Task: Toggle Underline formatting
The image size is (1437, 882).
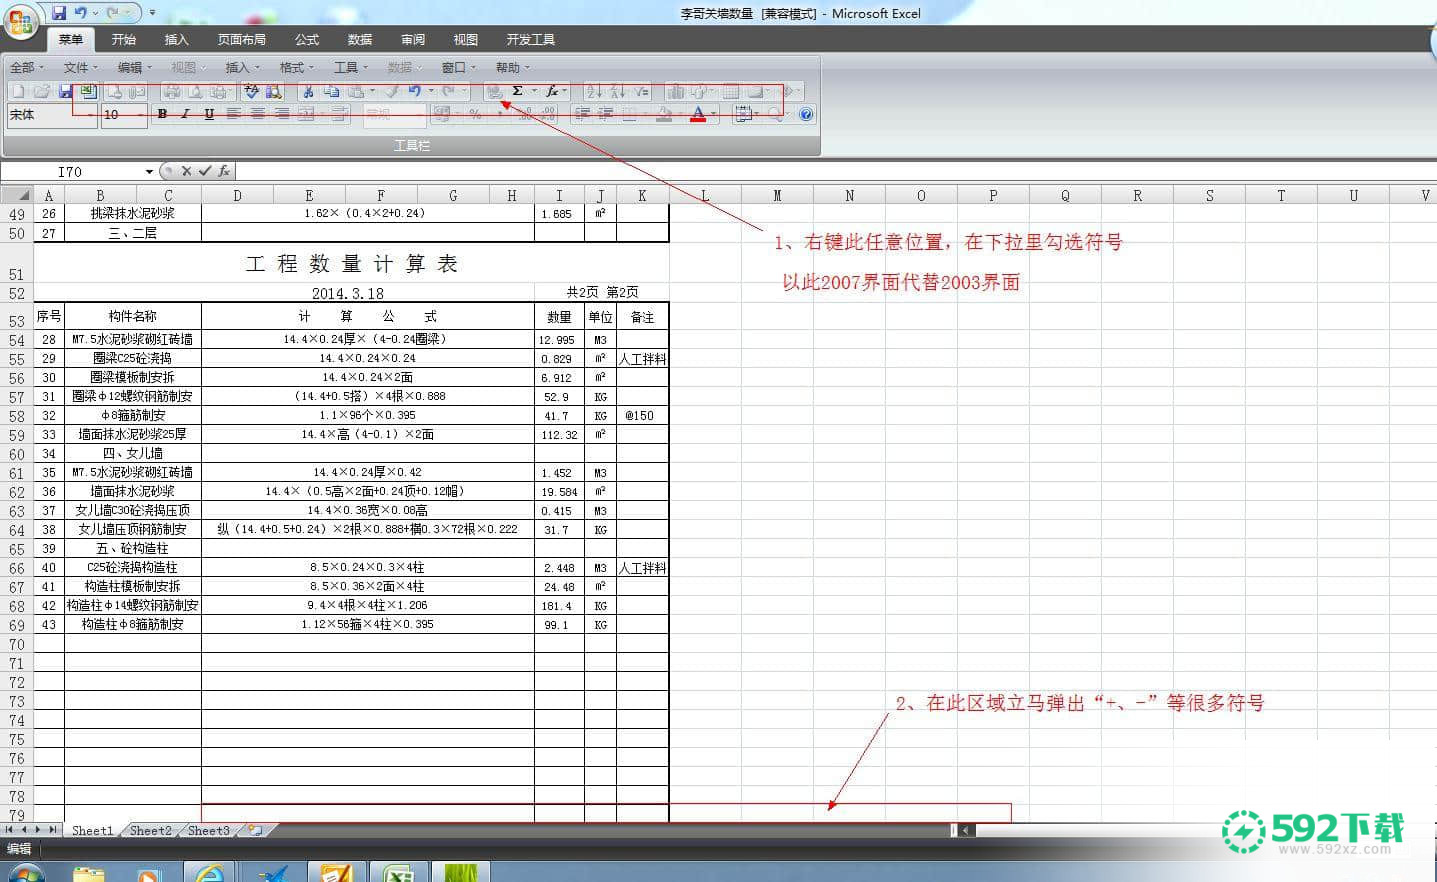Action: click(209, 114)
